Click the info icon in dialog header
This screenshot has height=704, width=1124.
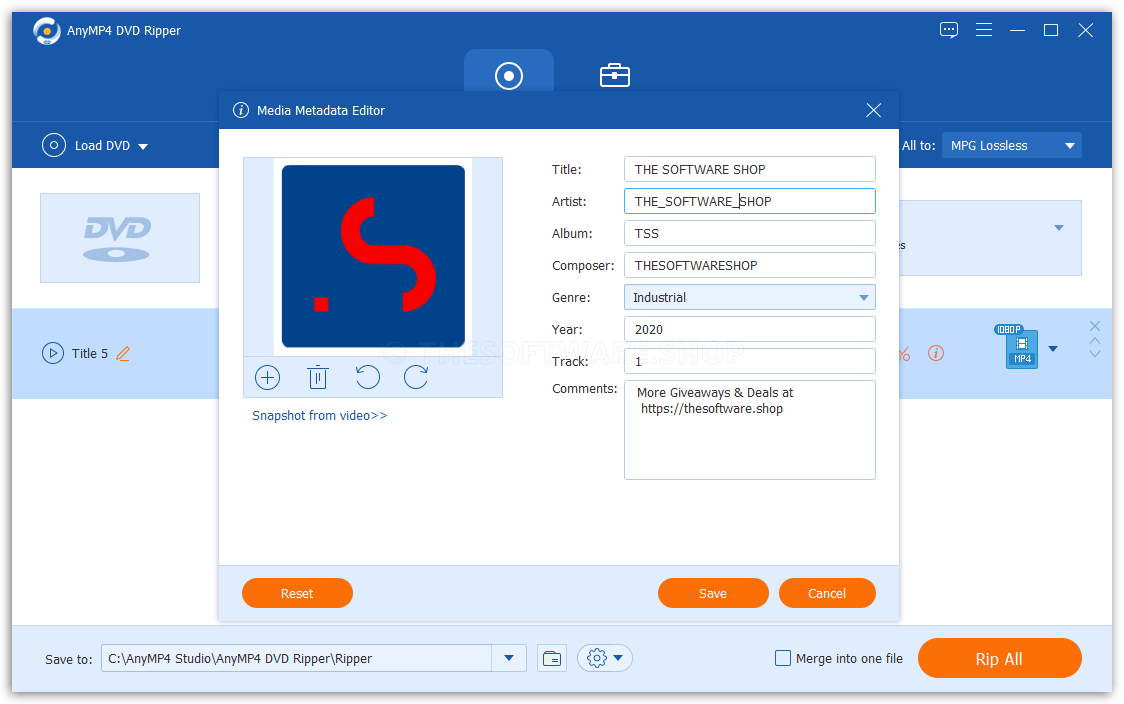coord(241,110)
